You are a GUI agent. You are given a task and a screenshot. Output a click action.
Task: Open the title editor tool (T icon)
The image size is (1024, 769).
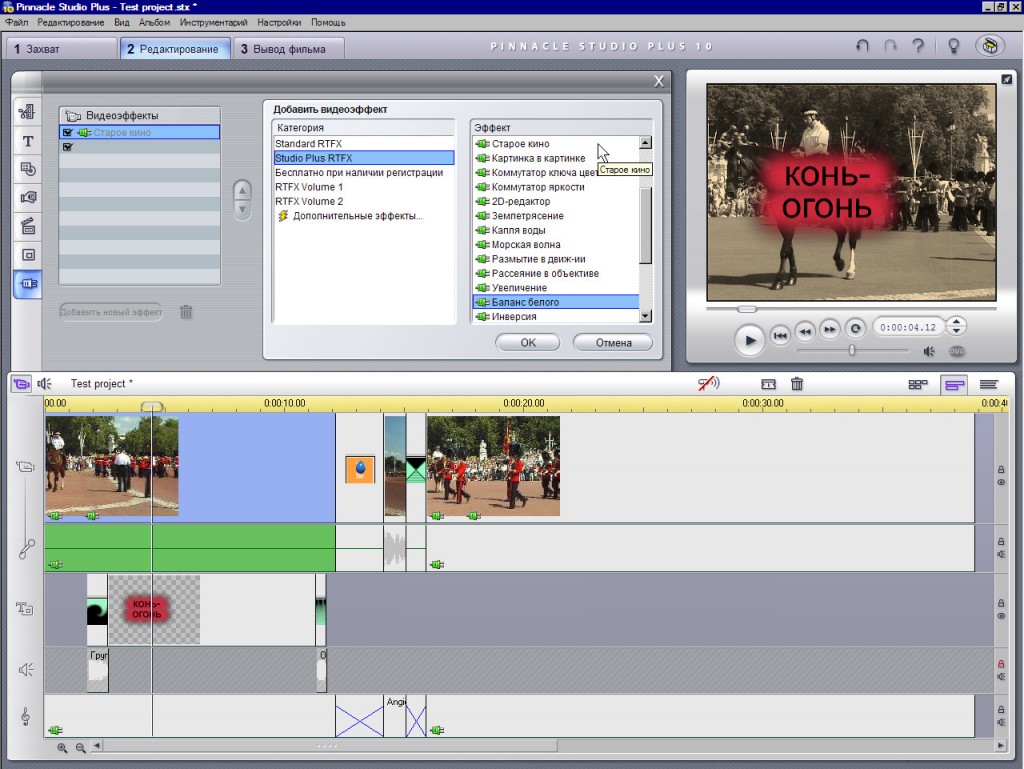[x=27, y=141]
